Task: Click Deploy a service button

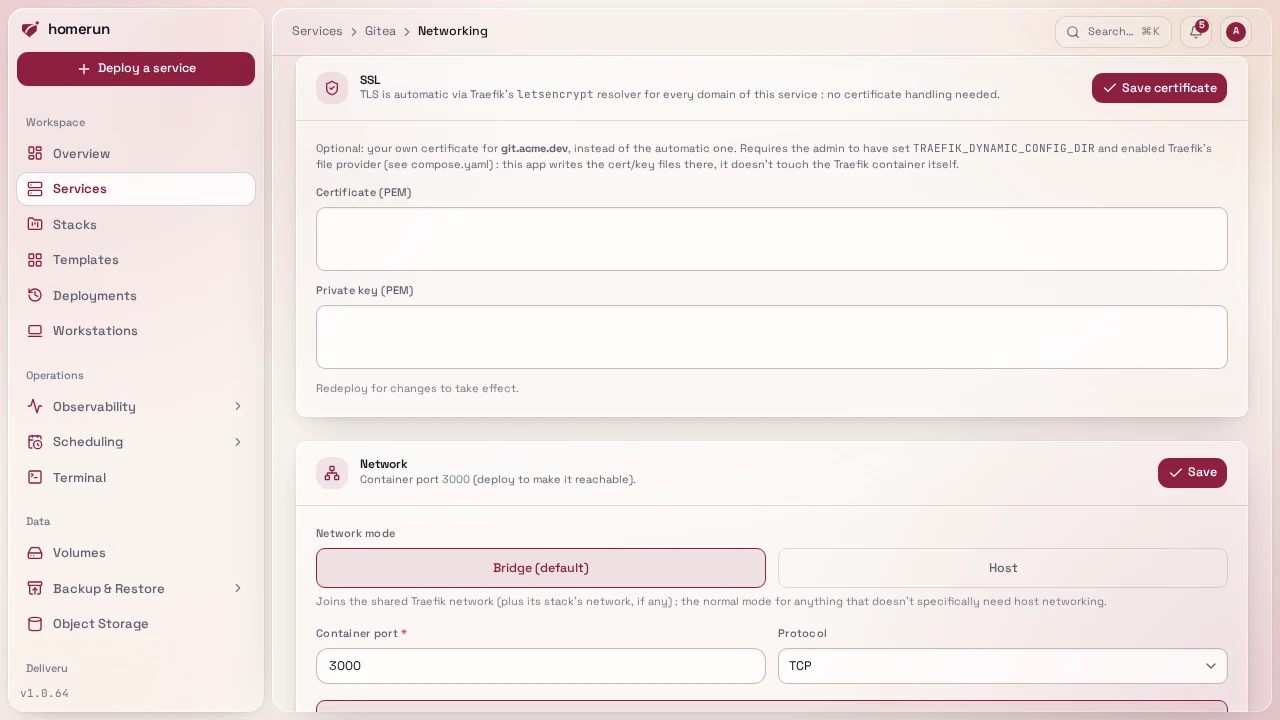Action: click(x=136, y=69)
